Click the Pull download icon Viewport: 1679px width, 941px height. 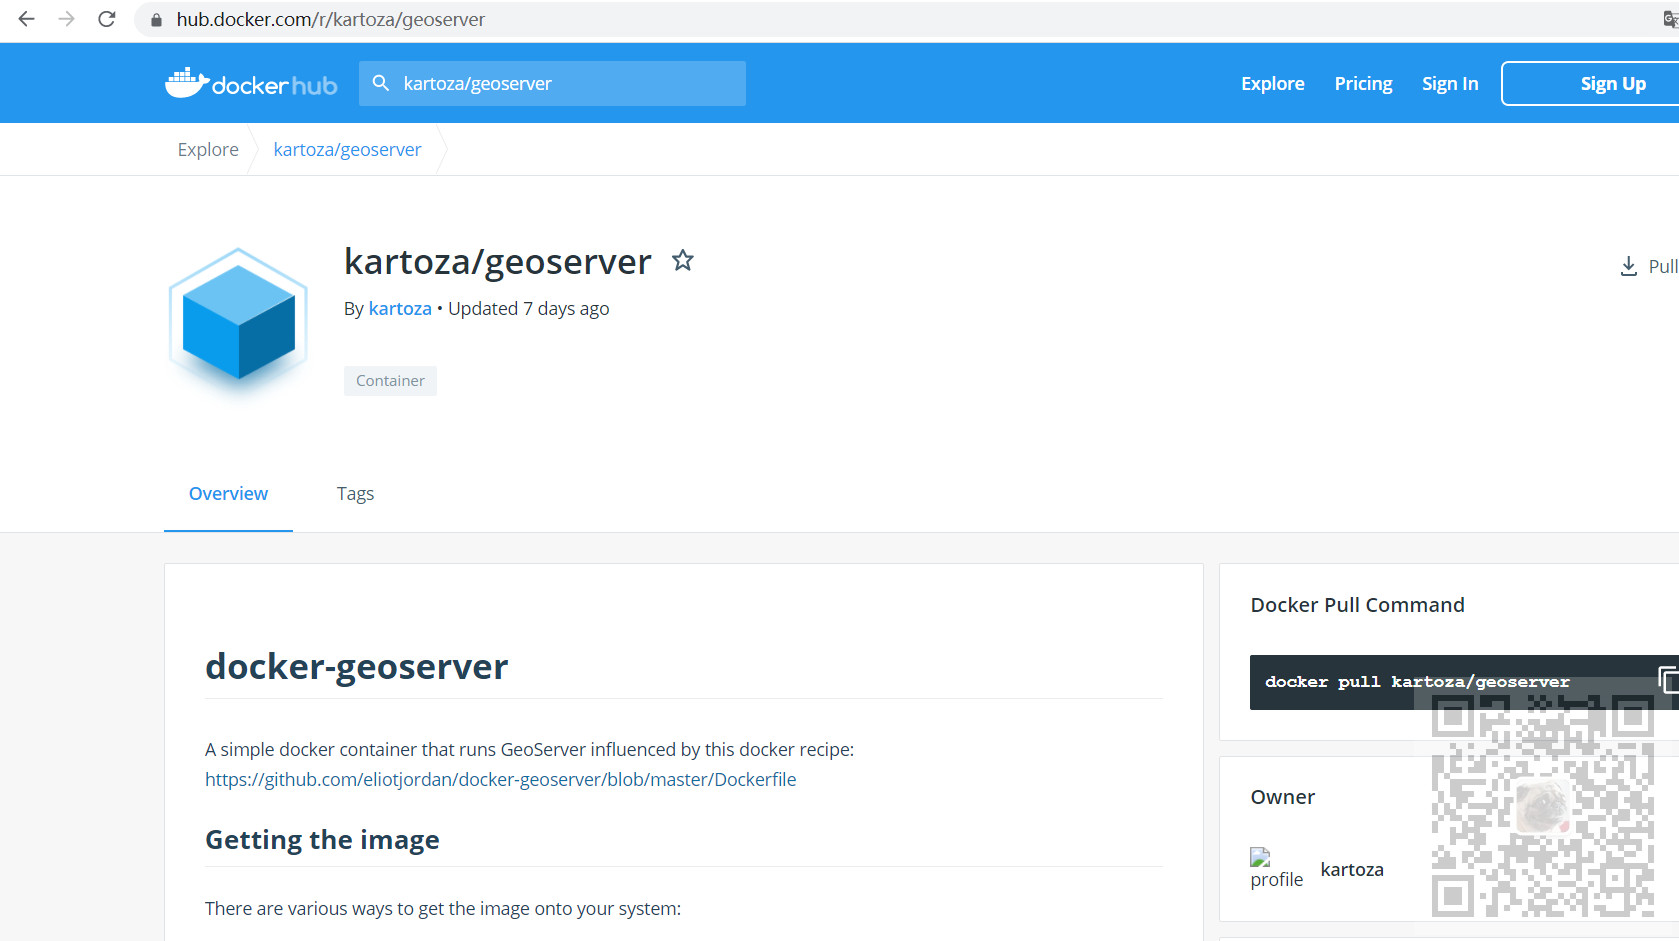click(x=1629, y=266)
